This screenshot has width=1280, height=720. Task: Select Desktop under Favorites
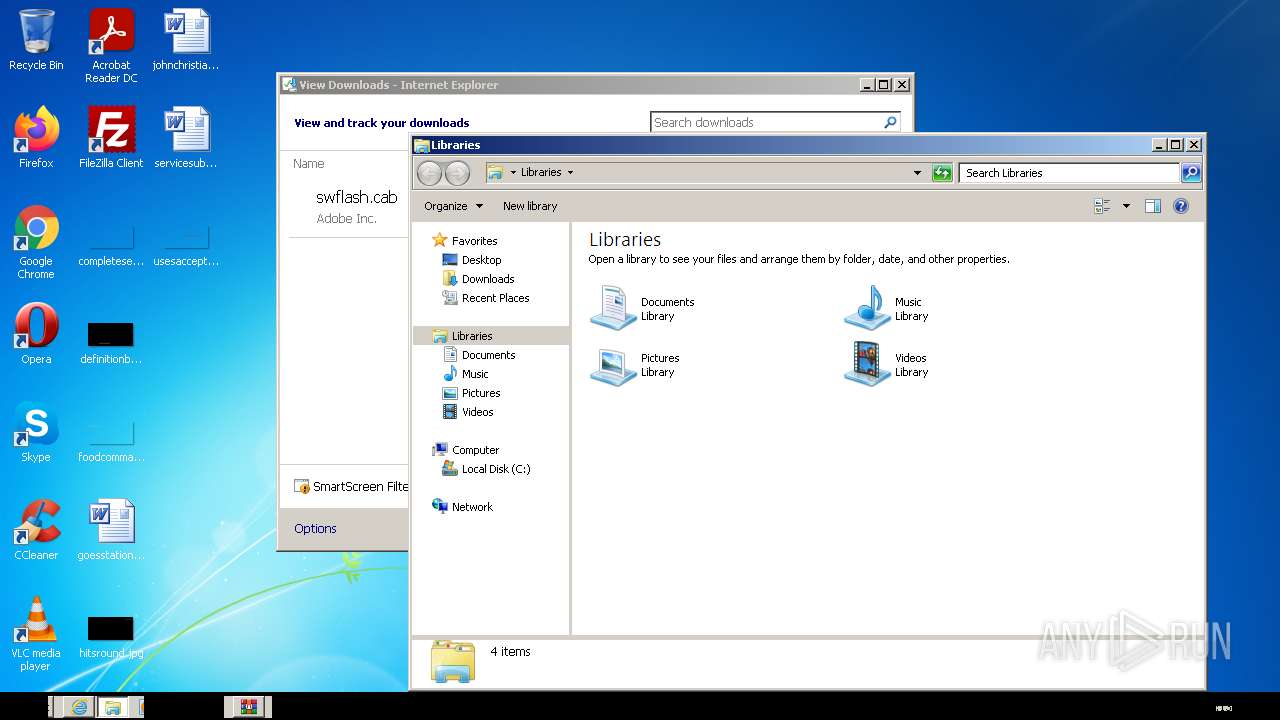pos(481,260)
